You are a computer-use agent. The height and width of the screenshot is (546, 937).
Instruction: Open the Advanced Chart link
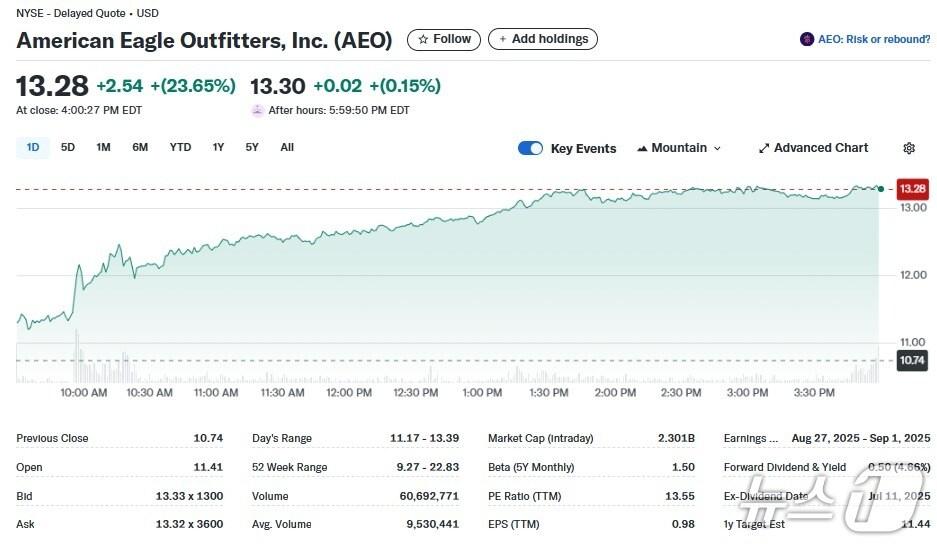[x=820, y=148]
